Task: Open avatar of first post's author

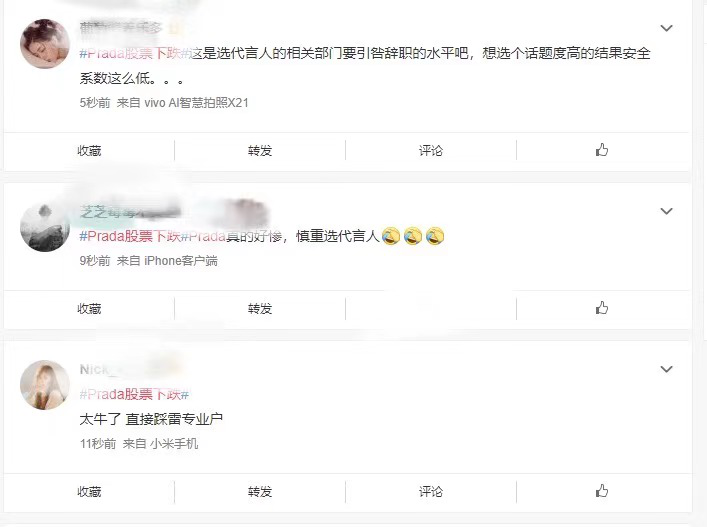Action: pos(45,44)
